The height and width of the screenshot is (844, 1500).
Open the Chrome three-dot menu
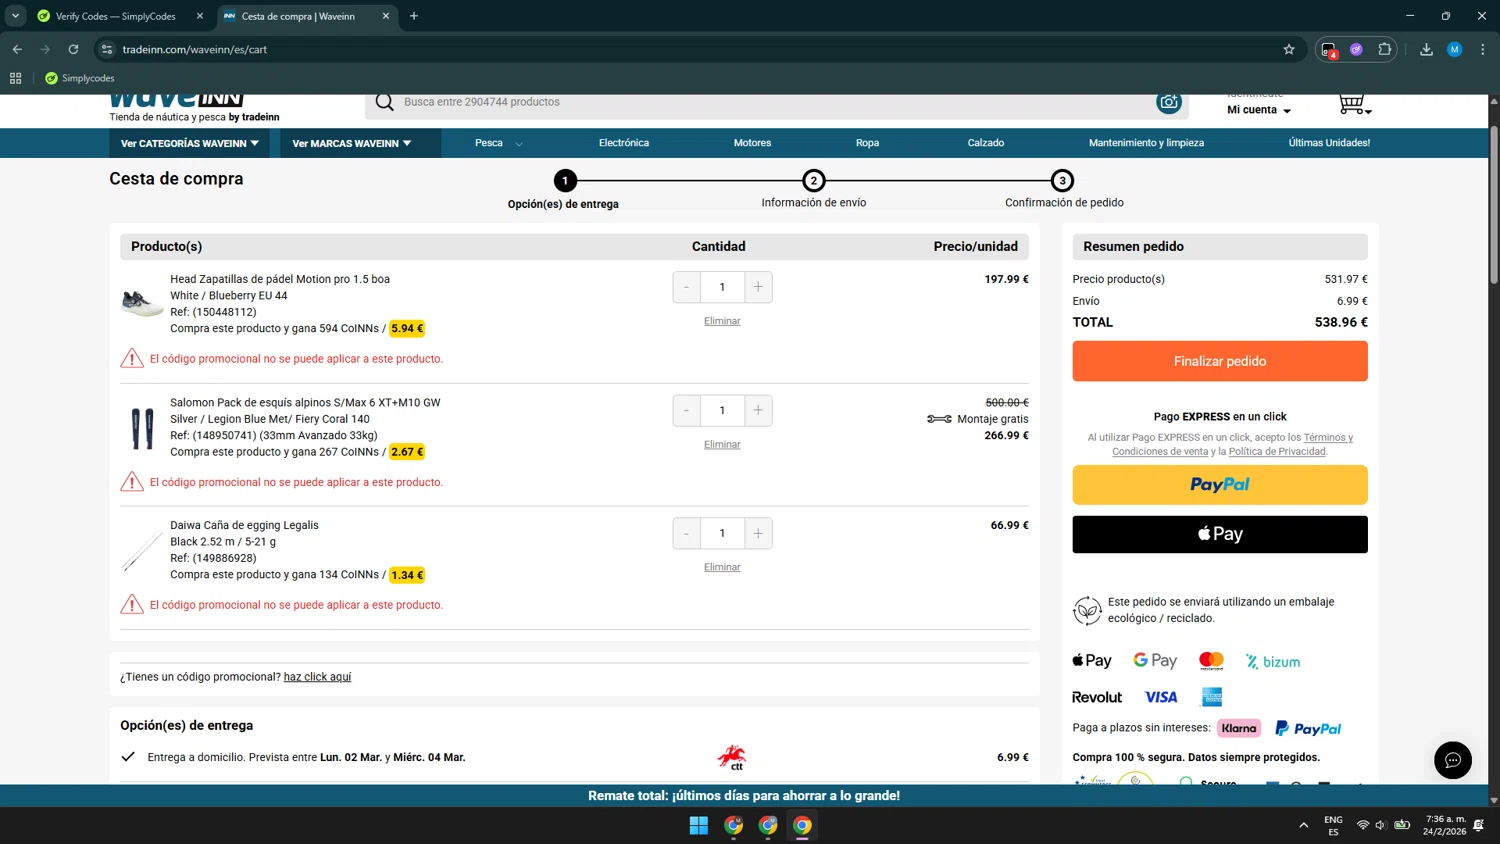point(1483,49)
